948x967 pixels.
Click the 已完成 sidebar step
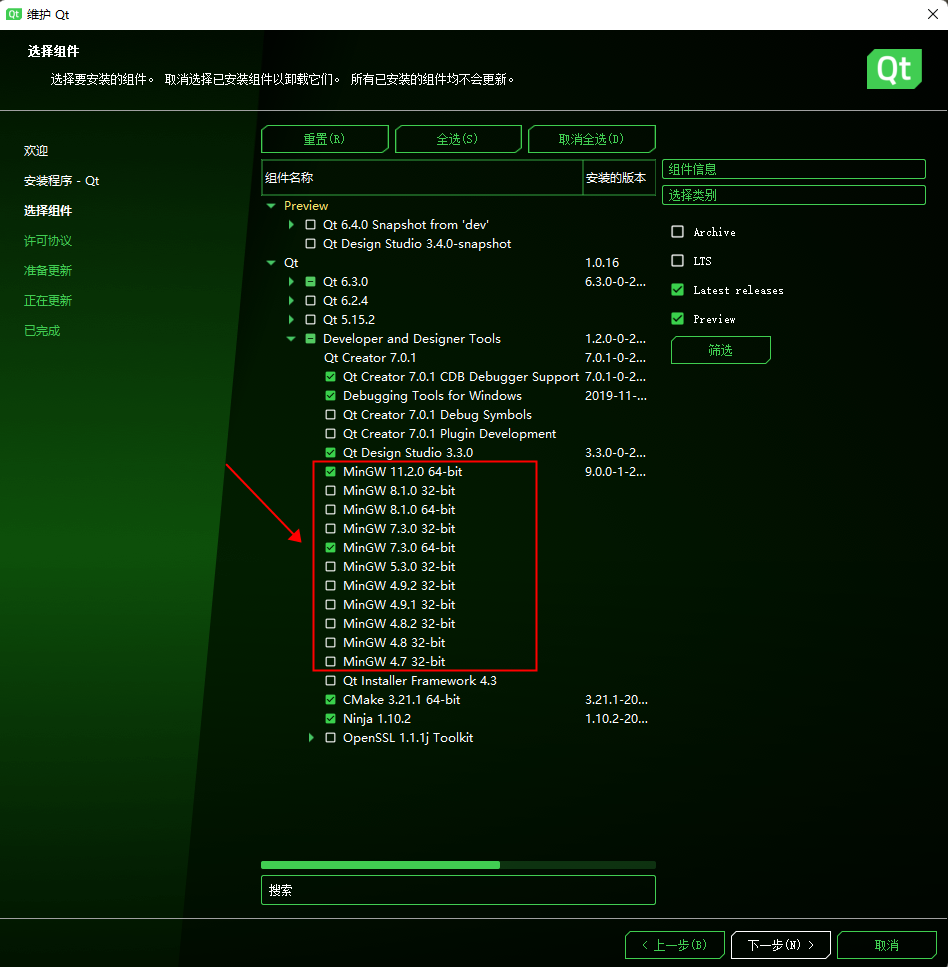[42, 331]
